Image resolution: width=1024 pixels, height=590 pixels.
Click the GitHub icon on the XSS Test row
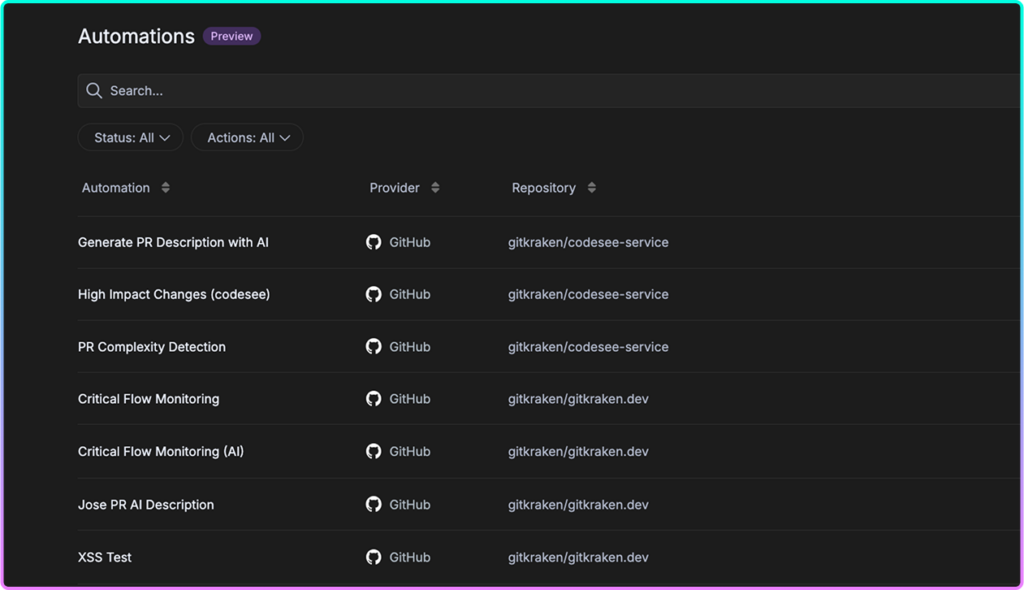(373, 557)
